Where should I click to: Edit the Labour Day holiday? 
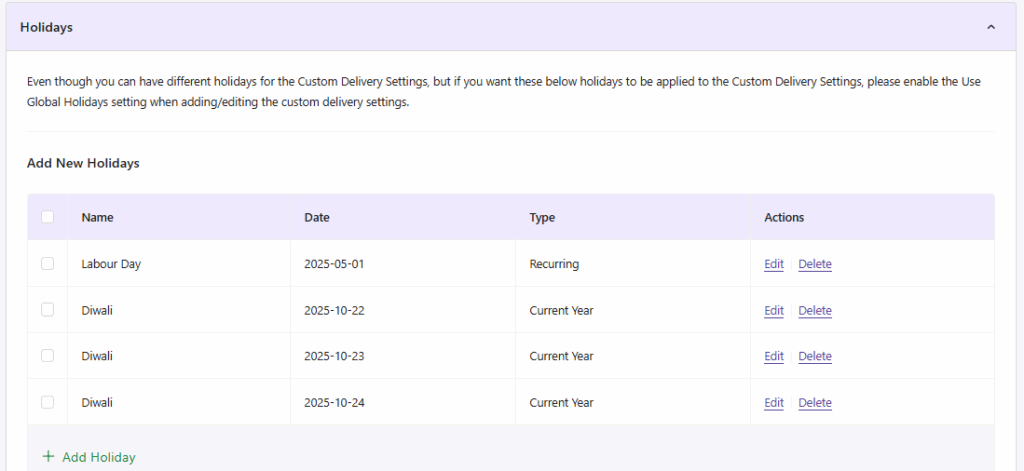click(x=774, y=264)
